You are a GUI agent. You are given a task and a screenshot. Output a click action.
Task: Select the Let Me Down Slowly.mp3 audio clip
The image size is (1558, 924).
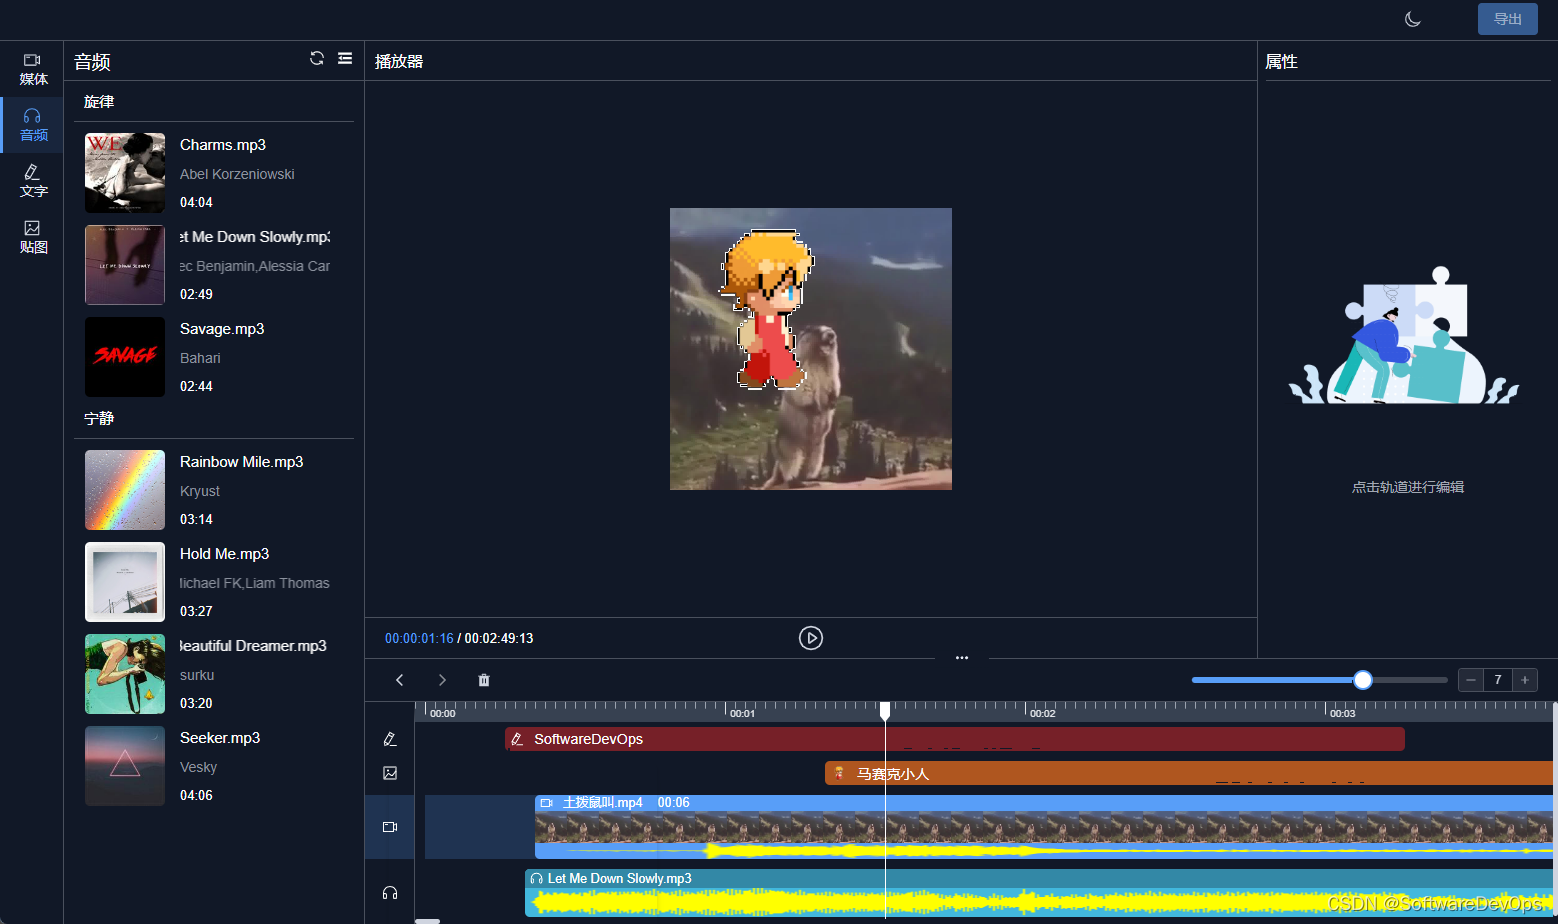[1039, 893]
